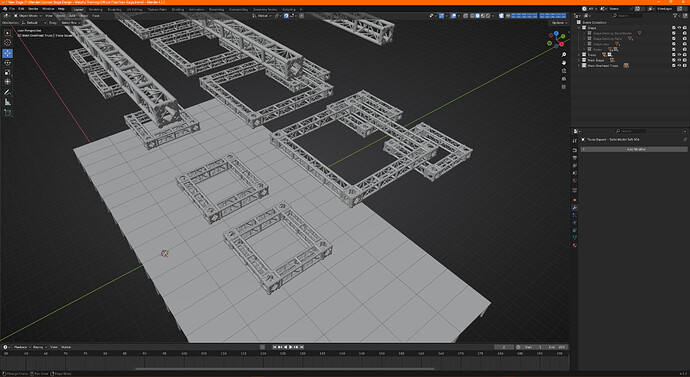This screenshot has height=377, width=690.
Task: Toggle X-Ray in viewport header
Action: 466,16
